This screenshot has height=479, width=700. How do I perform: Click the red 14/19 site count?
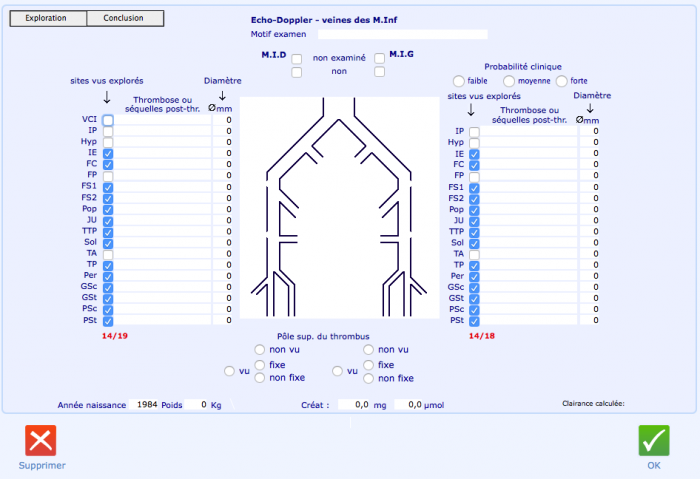point(115,336)
